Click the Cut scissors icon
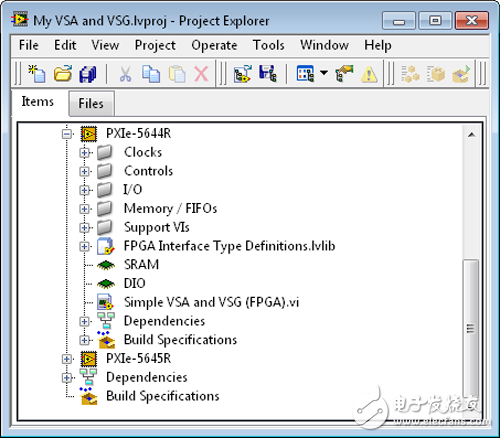Image resolution: width=500 pixels, height=438 pixels. 125,74
